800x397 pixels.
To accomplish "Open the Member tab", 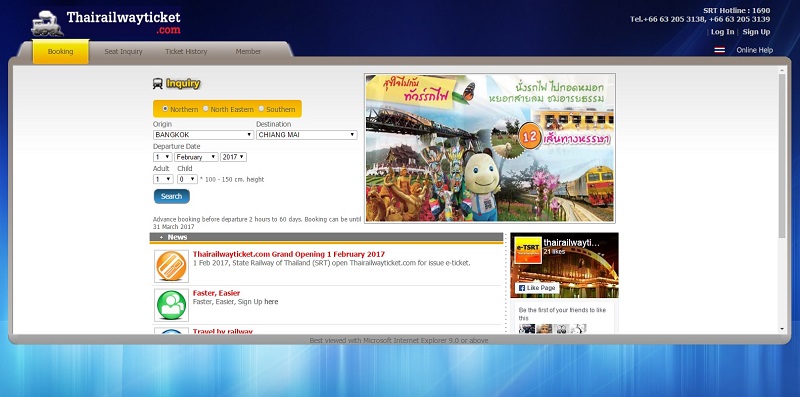I will 248,52.
